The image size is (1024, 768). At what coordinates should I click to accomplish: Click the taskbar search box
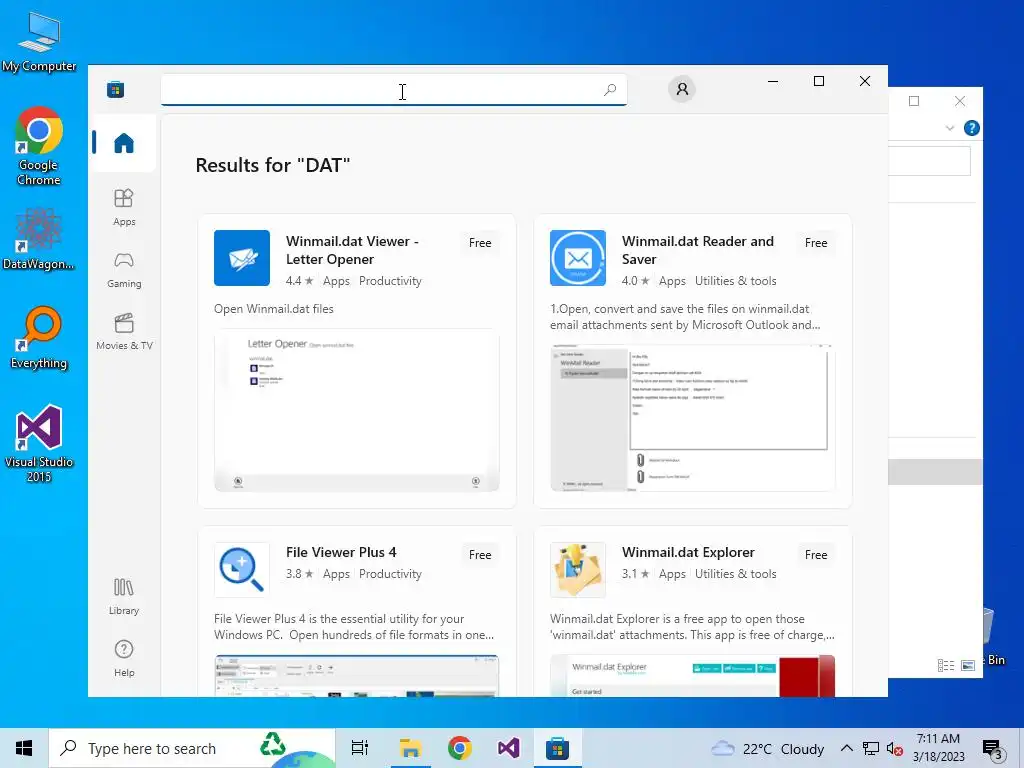pyautogui.click(x=192, y=748)
